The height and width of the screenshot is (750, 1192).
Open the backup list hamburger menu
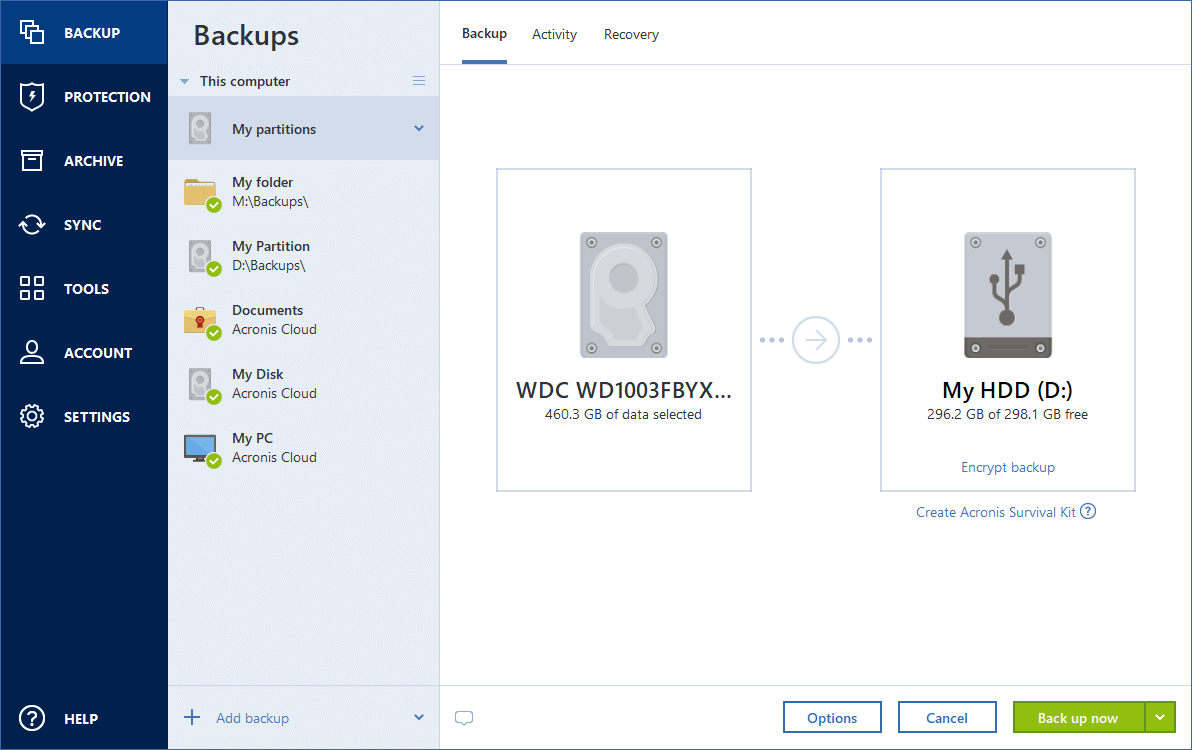pyautogui.click(x=419, y=80)
